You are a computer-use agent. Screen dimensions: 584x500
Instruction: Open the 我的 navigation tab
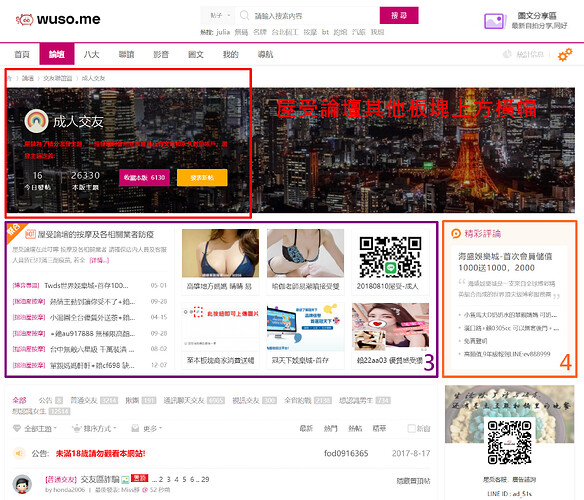(230, 54)
